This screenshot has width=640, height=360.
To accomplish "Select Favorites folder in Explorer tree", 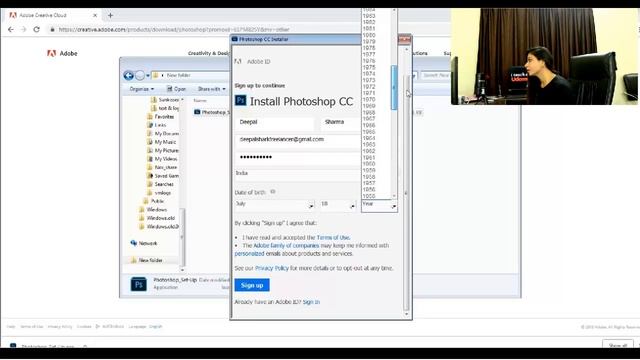I will [160, 117].
